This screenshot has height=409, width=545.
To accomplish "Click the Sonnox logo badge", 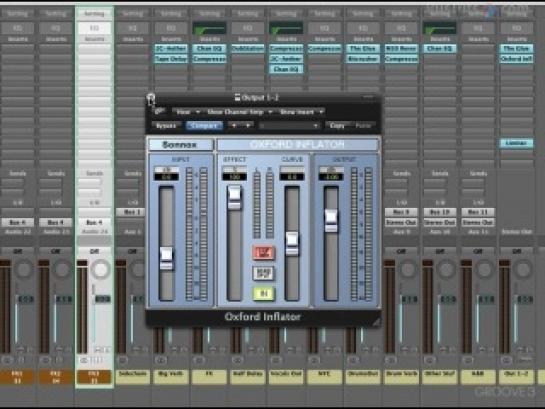I will click(180, 145).
